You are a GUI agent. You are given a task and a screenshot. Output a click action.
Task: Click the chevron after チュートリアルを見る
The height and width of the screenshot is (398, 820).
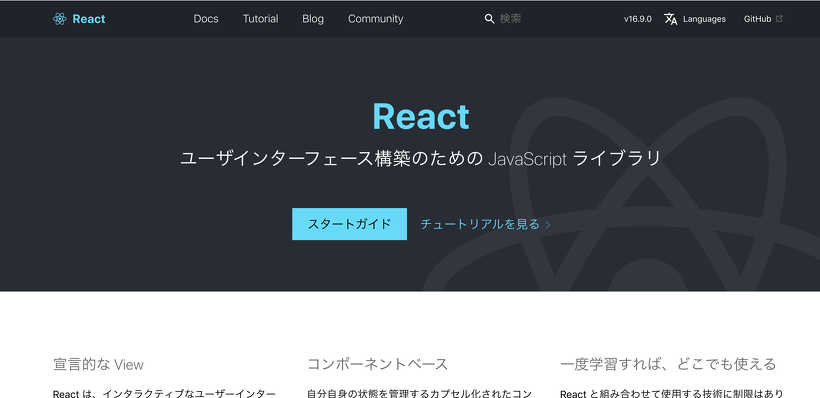(x=548, y=225)
